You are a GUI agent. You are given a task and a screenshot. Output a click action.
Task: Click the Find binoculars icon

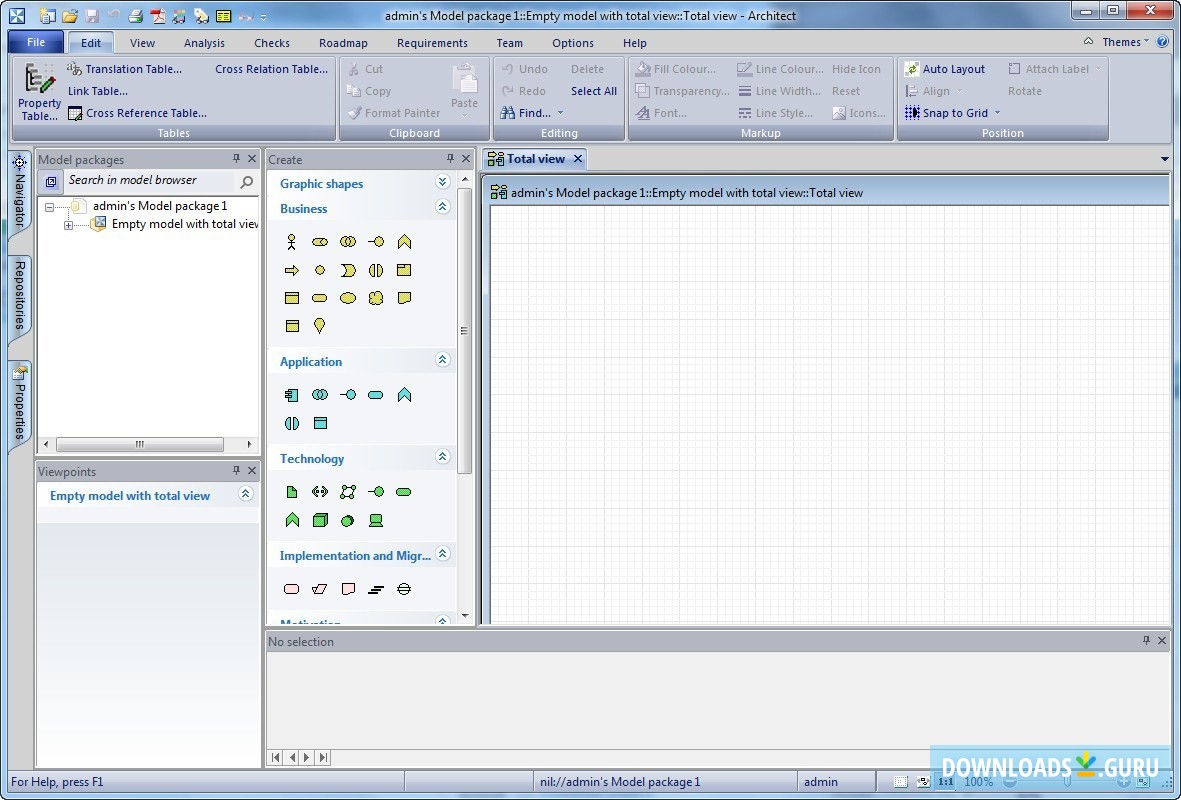[x=508, y=113]
